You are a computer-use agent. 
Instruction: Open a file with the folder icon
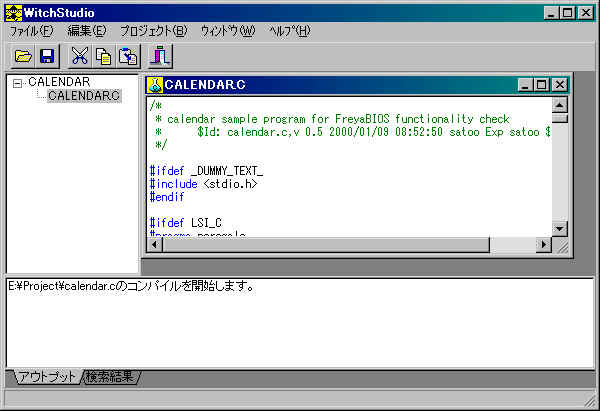coord(23,56)
